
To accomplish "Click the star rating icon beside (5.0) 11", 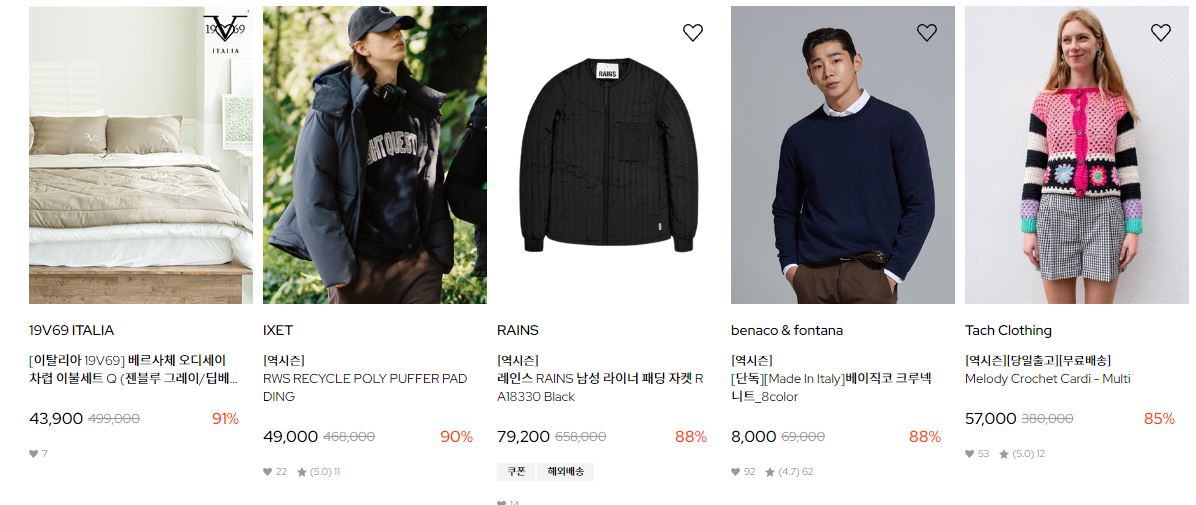I will (302, 472).
